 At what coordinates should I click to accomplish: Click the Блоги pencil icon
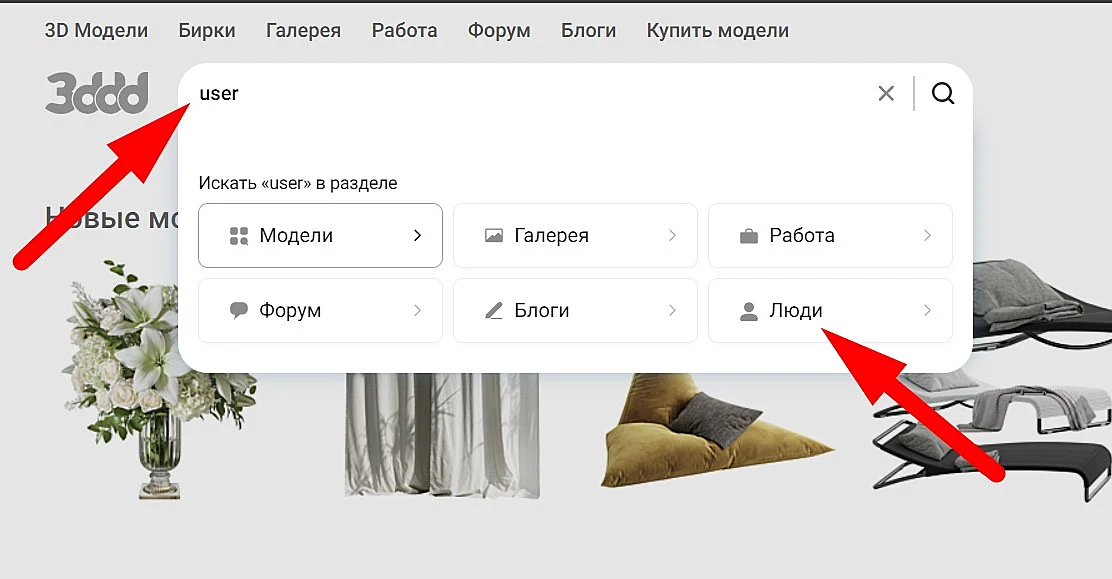[x=494, y=310]
